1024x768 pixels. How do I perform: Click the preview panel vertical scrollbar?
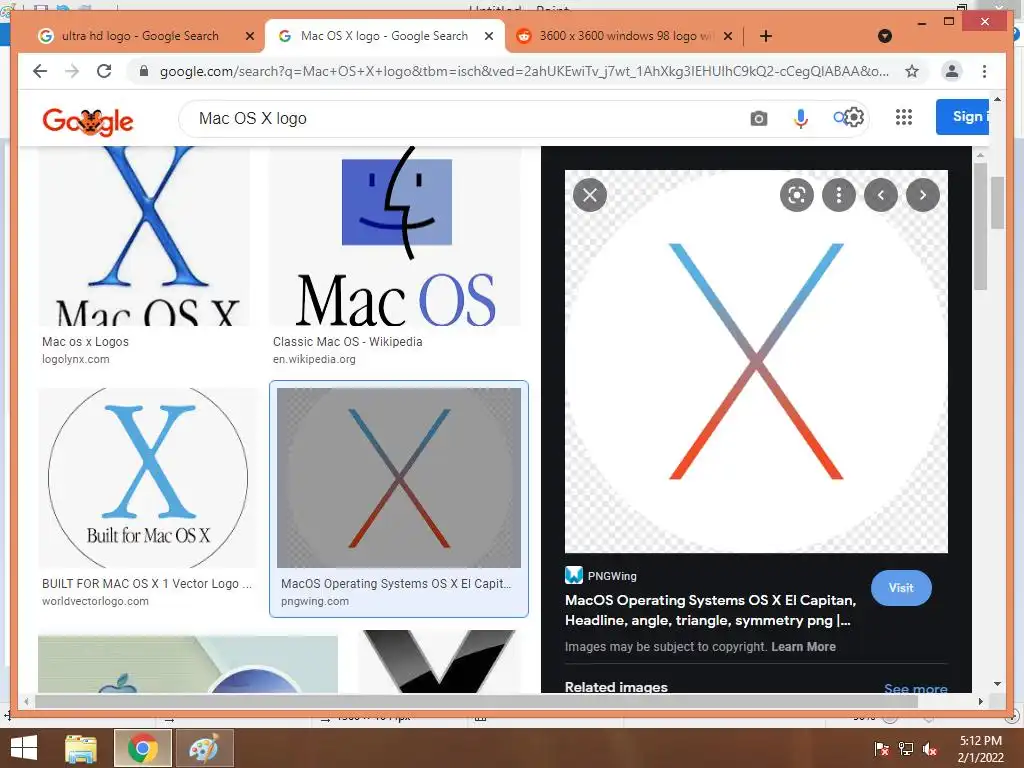pos(980,225)
